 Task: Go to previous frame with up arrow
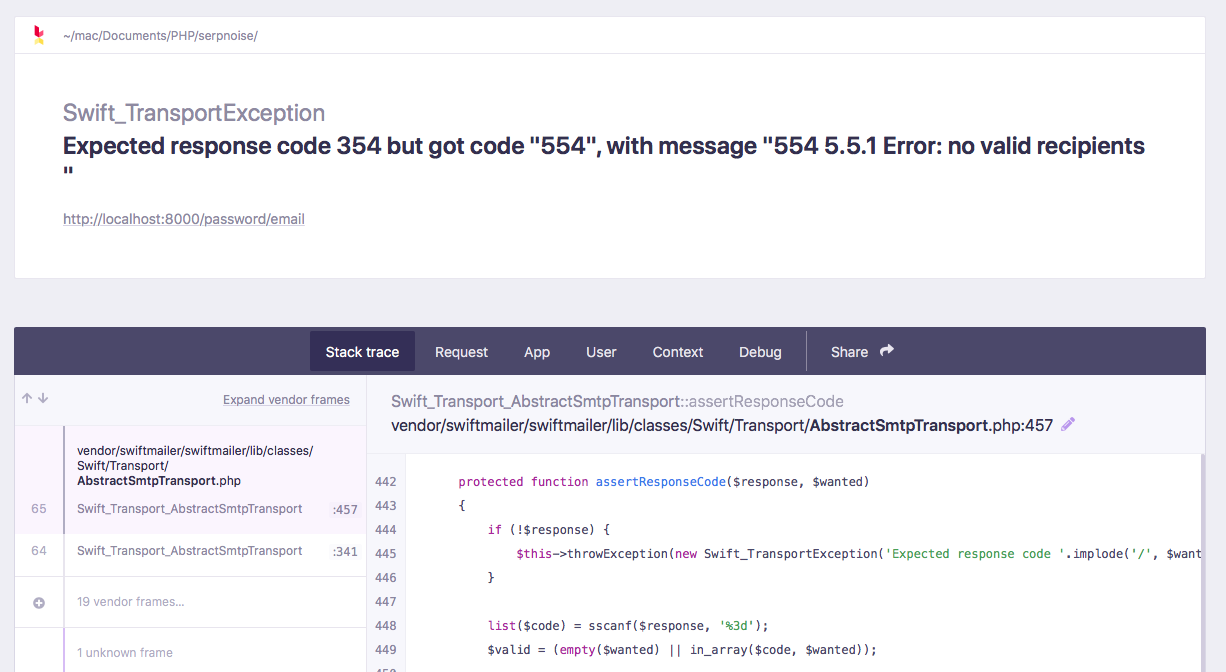[x=27, y=398]
